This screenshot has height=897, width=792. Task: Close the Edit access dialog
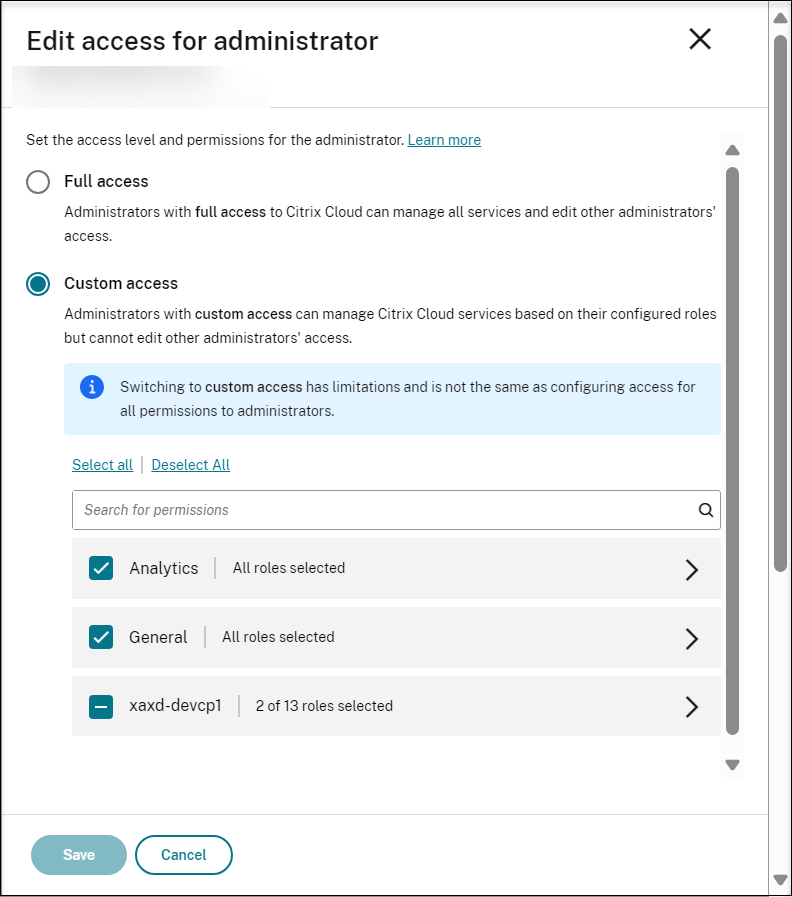point(700,39)
